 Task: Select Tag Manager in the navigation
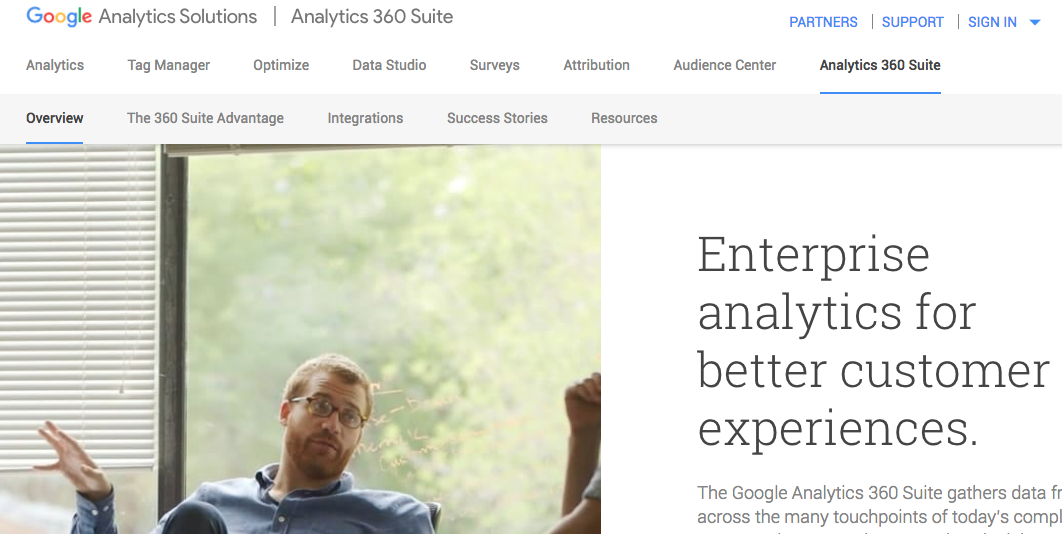click(x=169, y=65)
